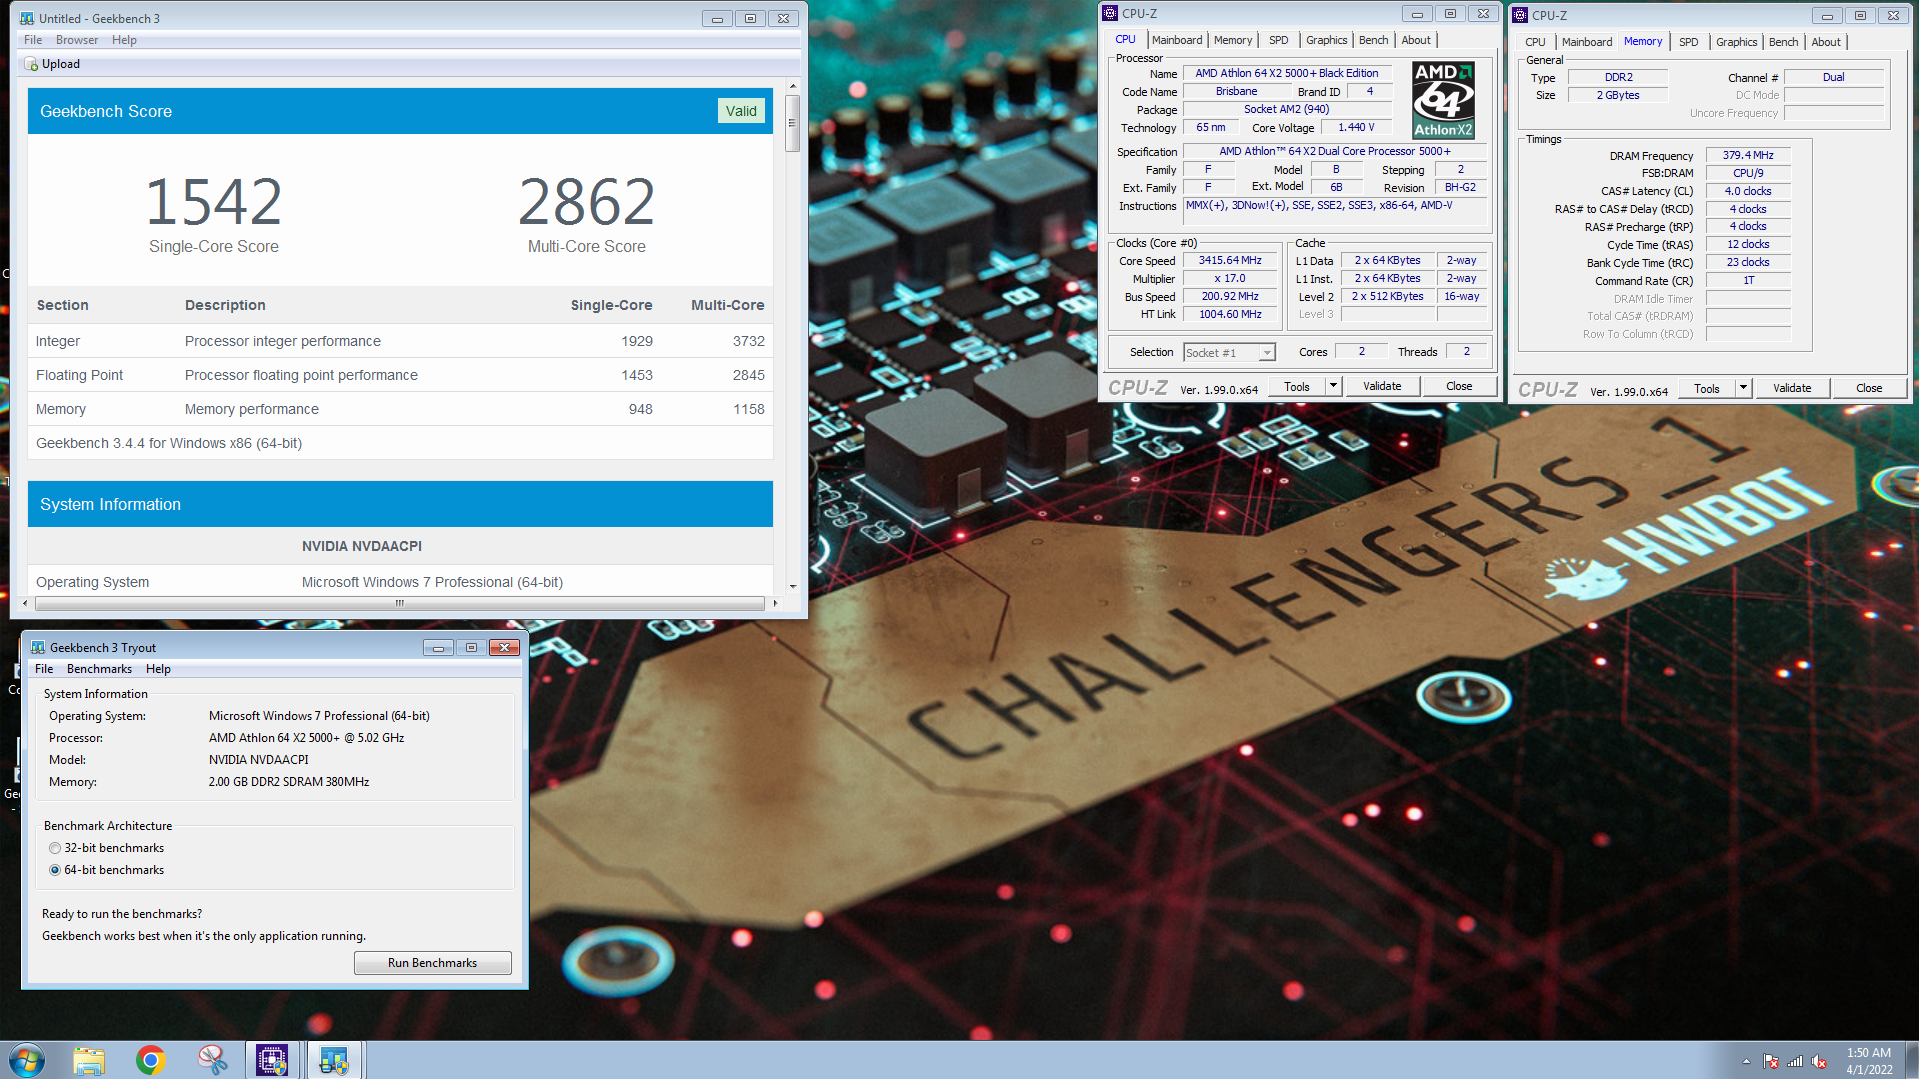Open the File menu in Geekbench 3 results window
1919x1079 pixels.
[33, 40]
